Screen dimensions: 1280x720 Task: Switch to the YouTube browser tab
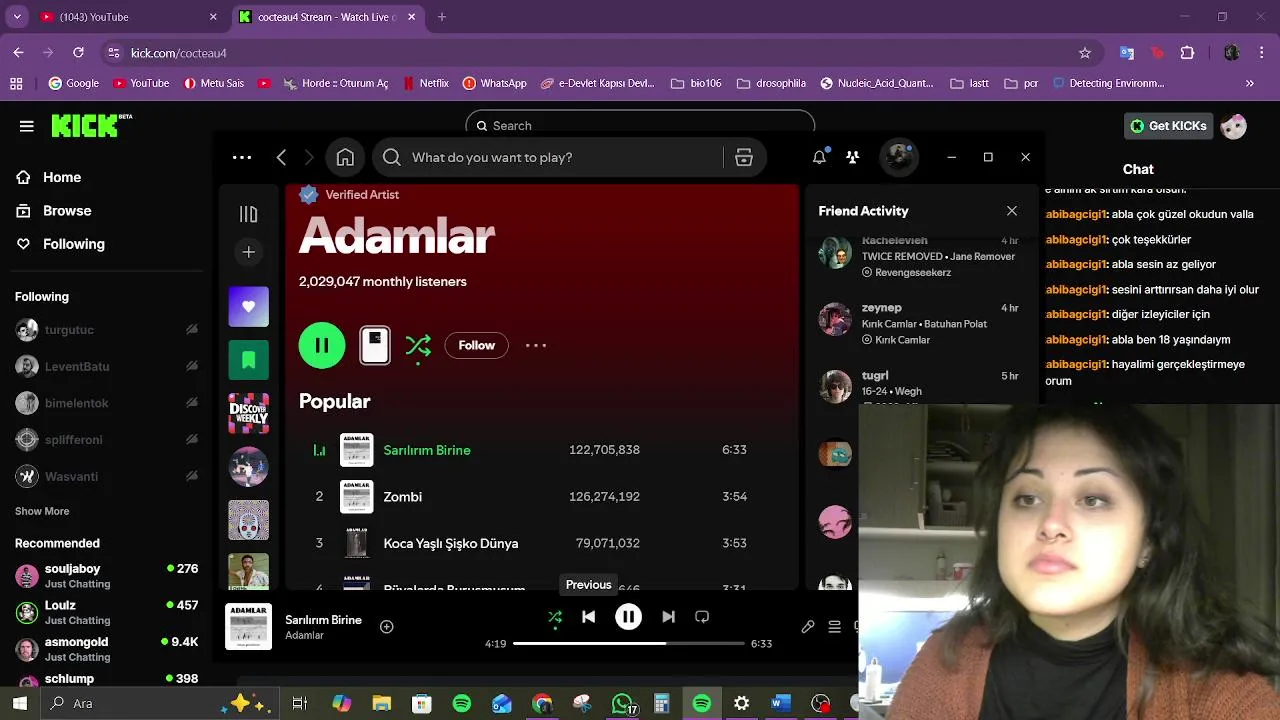[x=128, y=17]
